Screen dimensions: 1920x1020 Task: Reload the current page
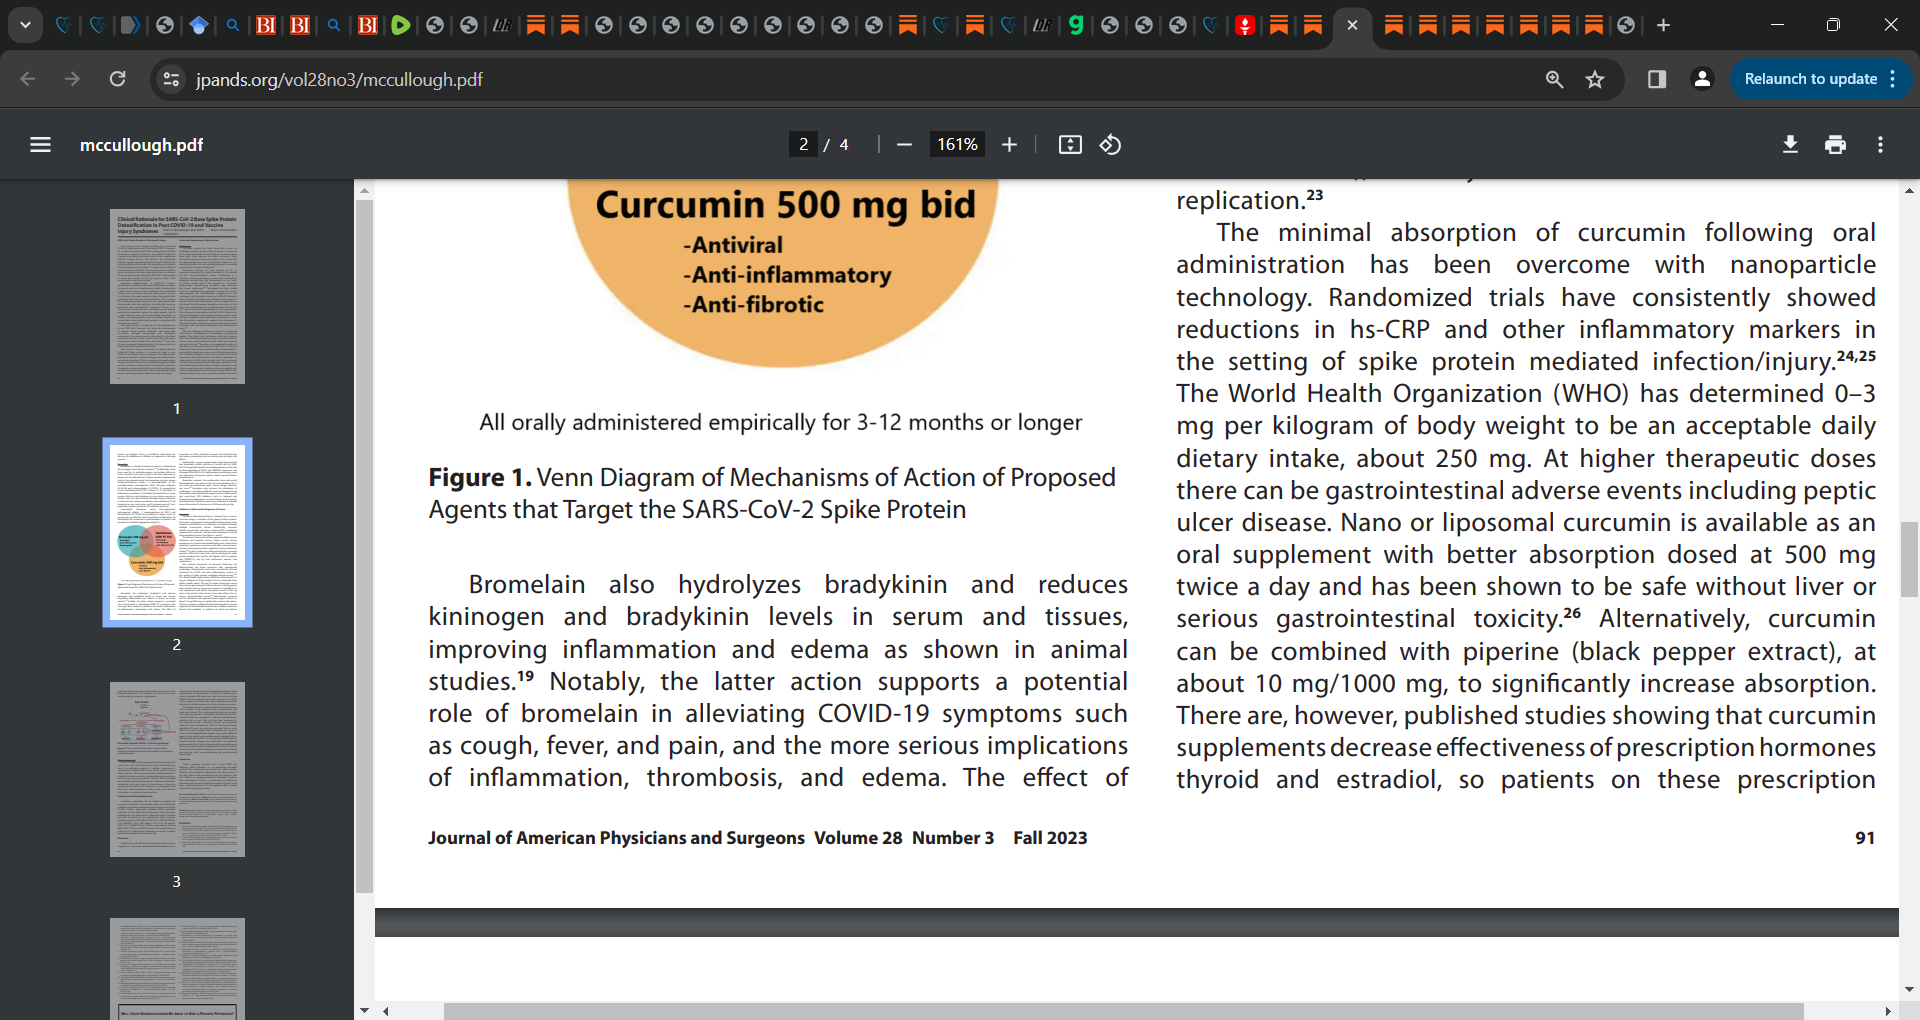point(117,79)
